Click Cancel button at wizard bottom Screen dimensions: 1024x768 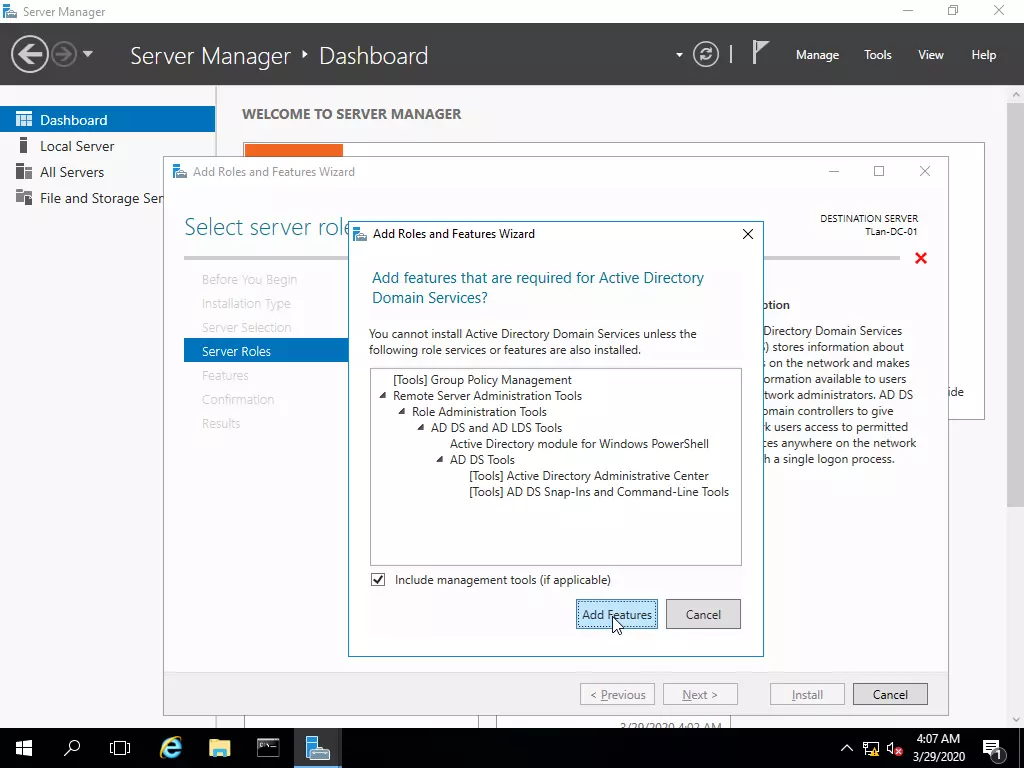tap(890, 694)
